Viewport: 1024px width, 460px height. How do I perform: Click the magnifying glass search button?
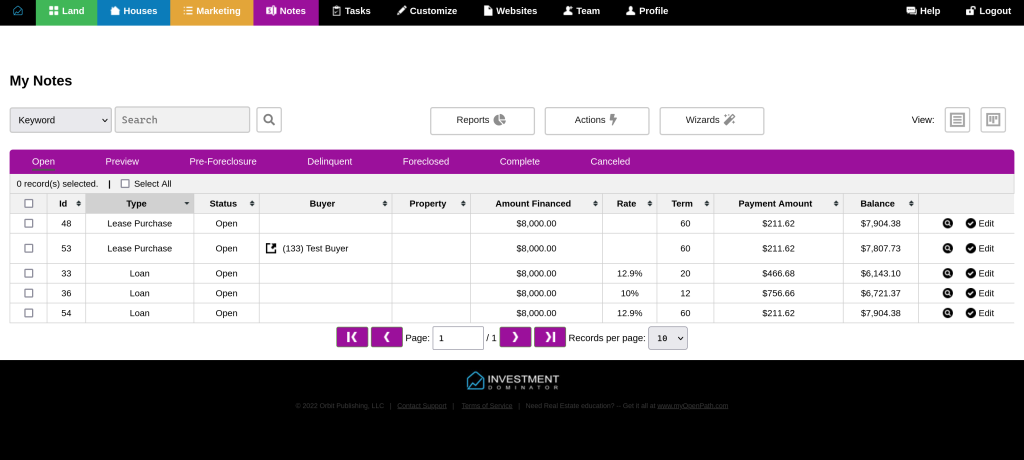269,120
